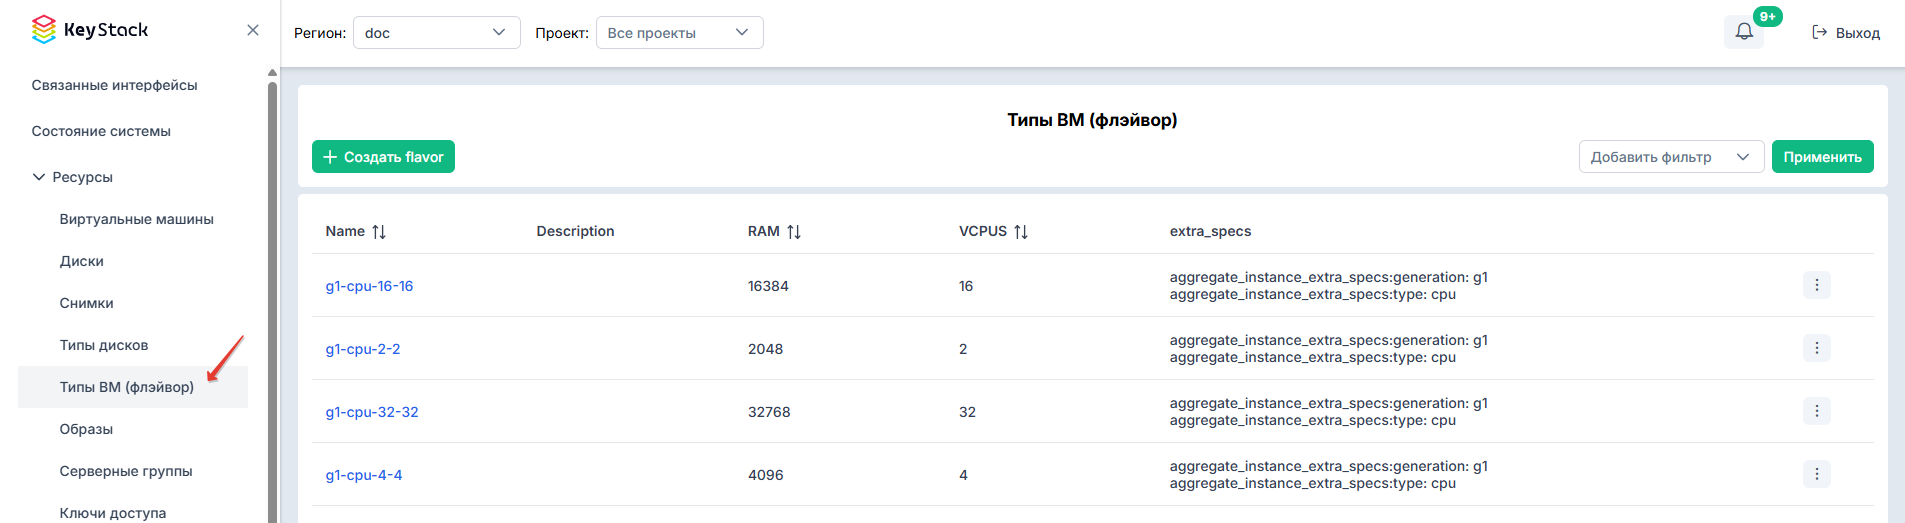Open actions menu for g1-cpu-16-16 row
1905x523 pixels.
(x=1817, y=285)
